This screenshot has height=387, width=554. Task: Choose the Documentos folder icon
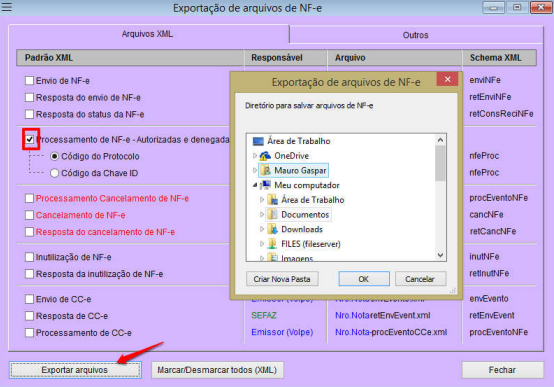coord(272,214)
